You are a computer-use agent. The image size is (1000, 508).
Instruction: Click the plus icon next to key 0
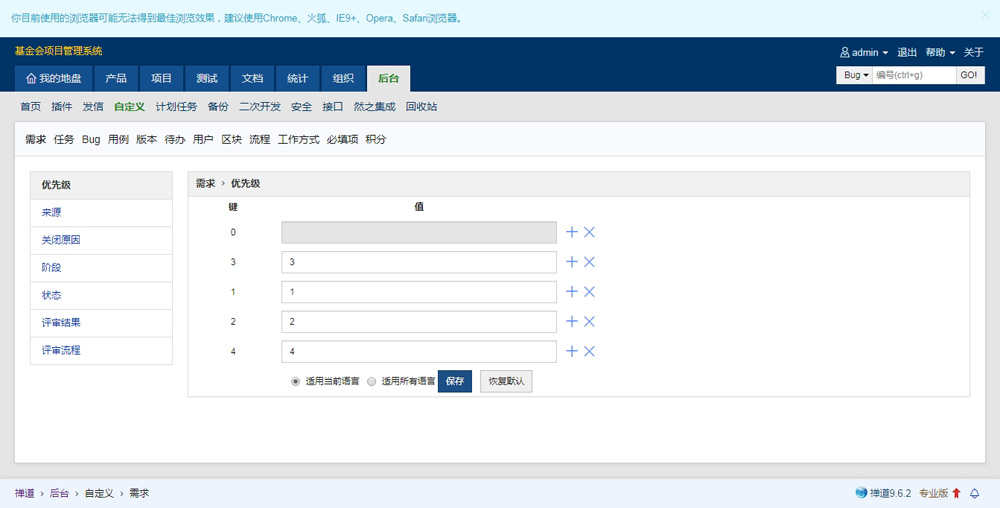(572, 232)
